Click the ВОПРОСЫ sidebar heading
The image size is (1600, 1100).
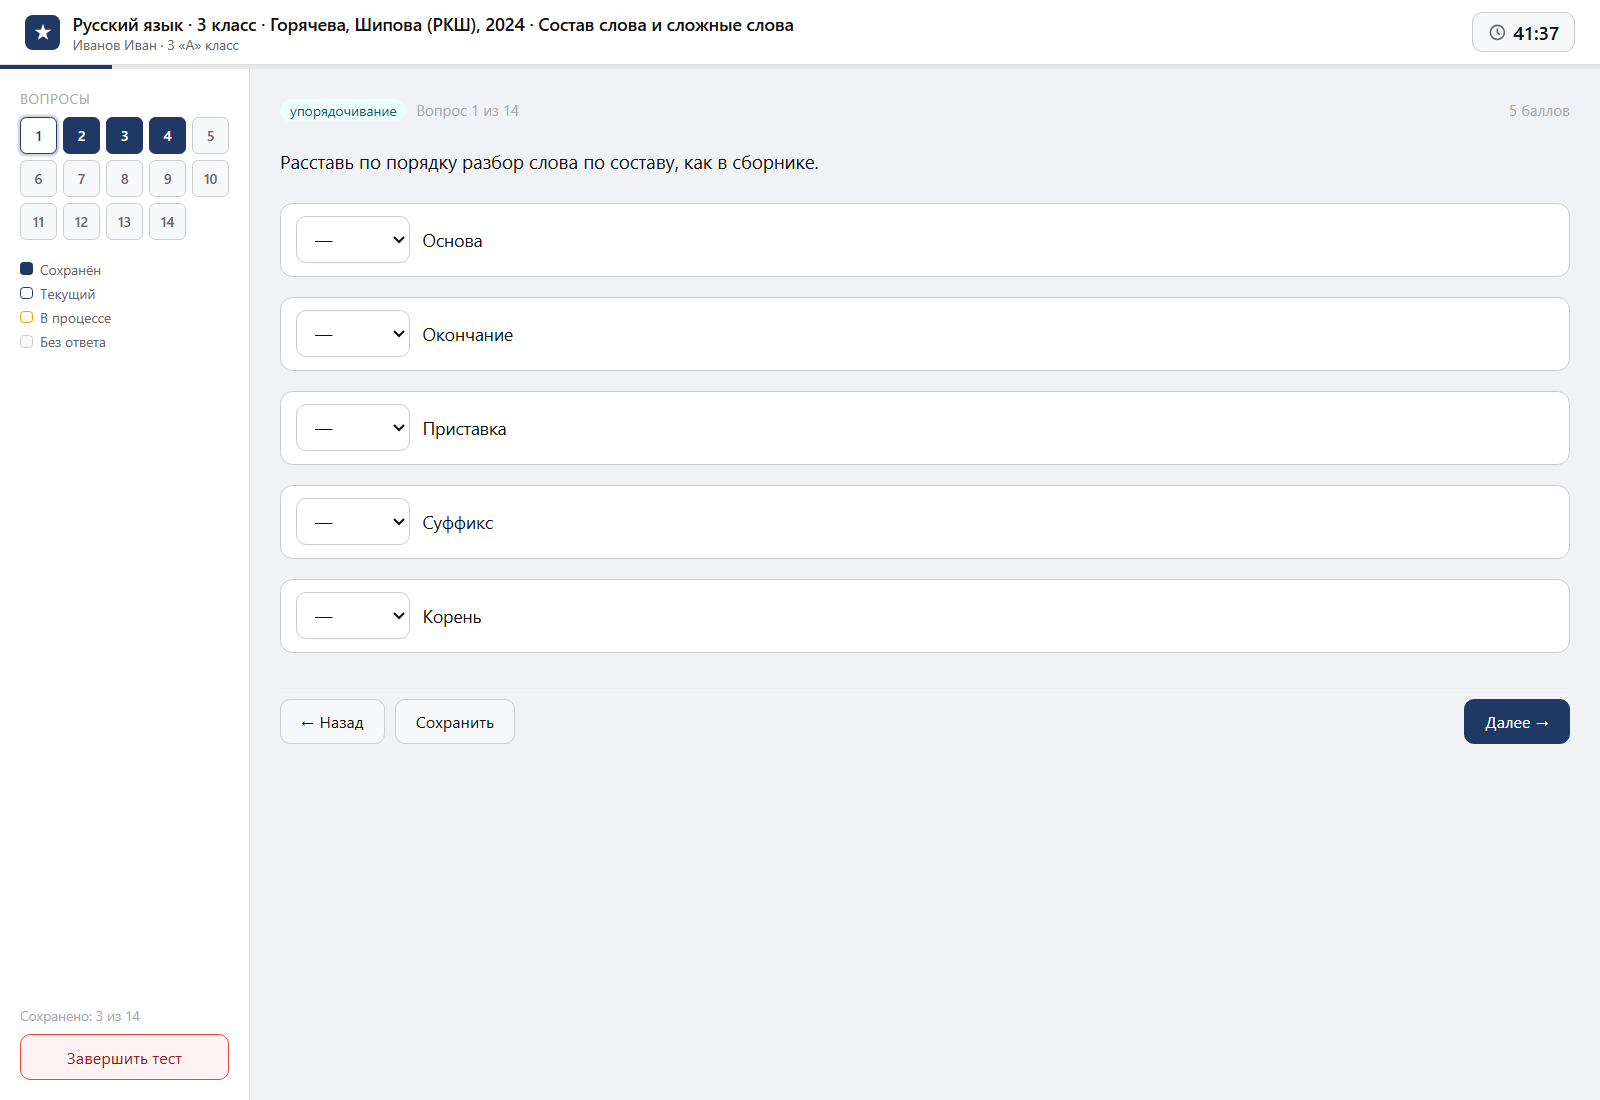coord(55,99)
